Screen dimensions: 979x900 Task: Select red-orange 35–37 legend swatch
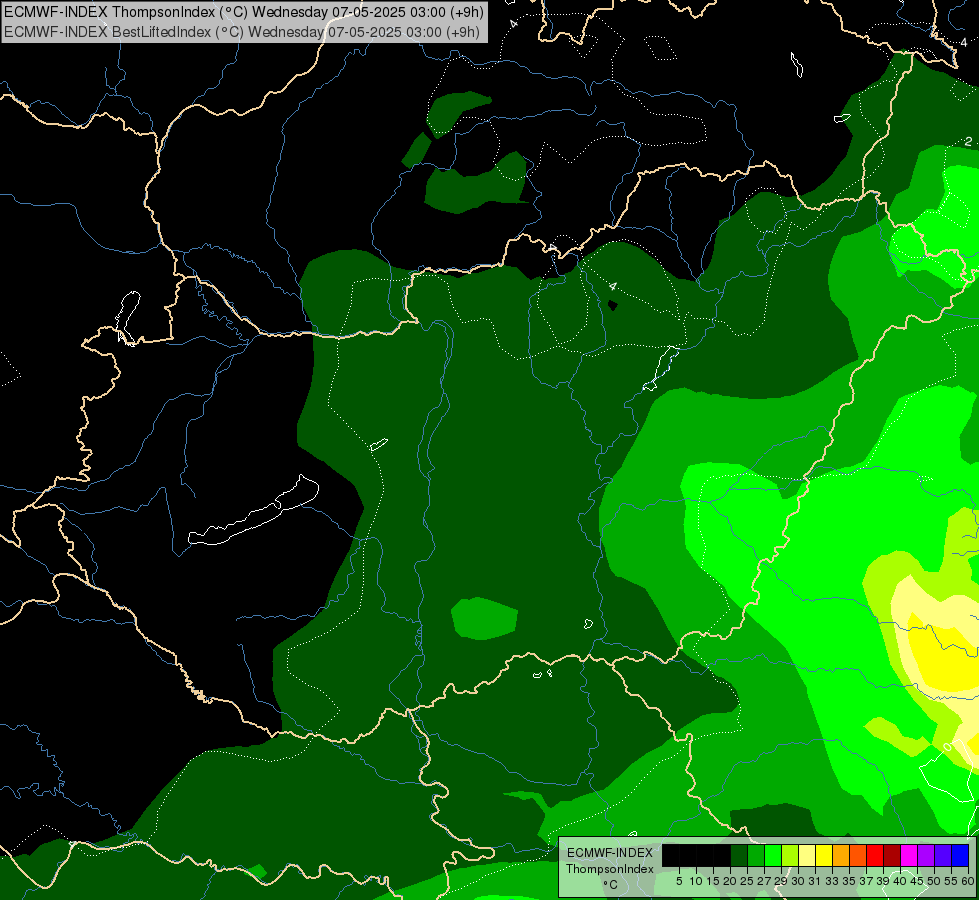pyautogui.click(x=858, y=856)
